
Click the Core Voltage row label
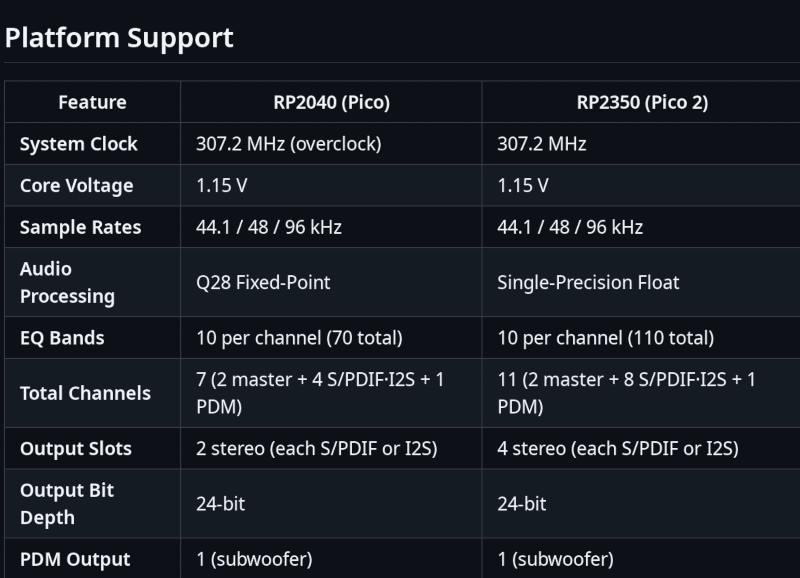click(x=76, y=186)
